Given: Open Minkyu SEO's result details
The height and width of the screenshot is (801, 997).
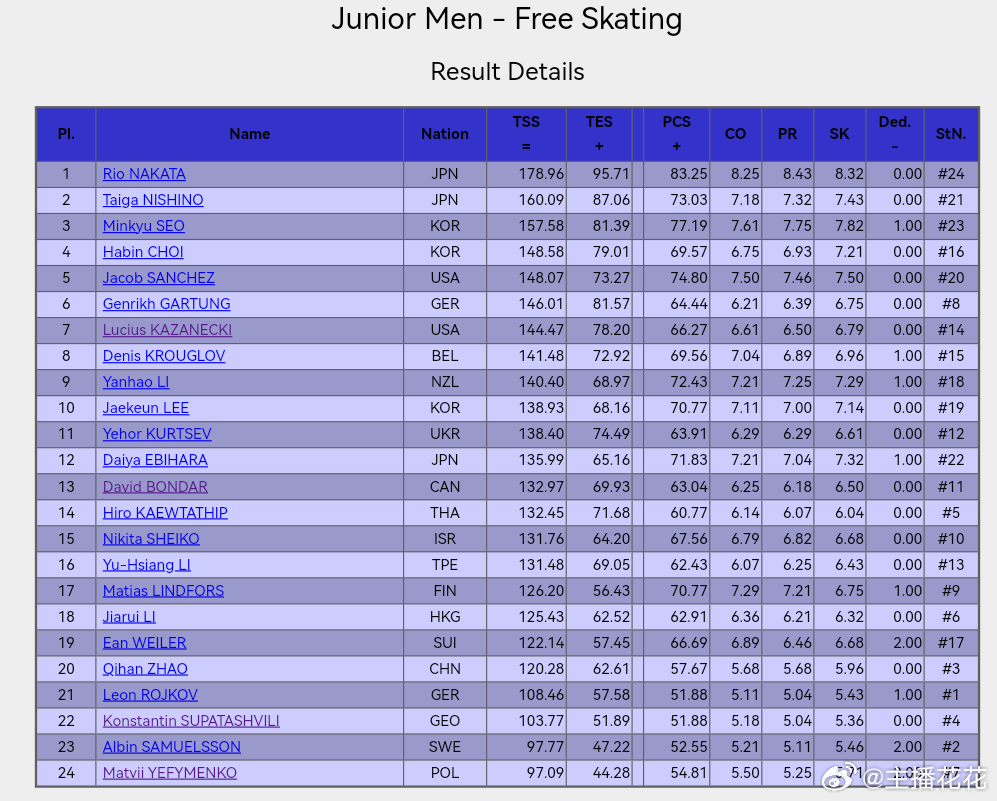Looking at the screenshot, I should 143,226.
